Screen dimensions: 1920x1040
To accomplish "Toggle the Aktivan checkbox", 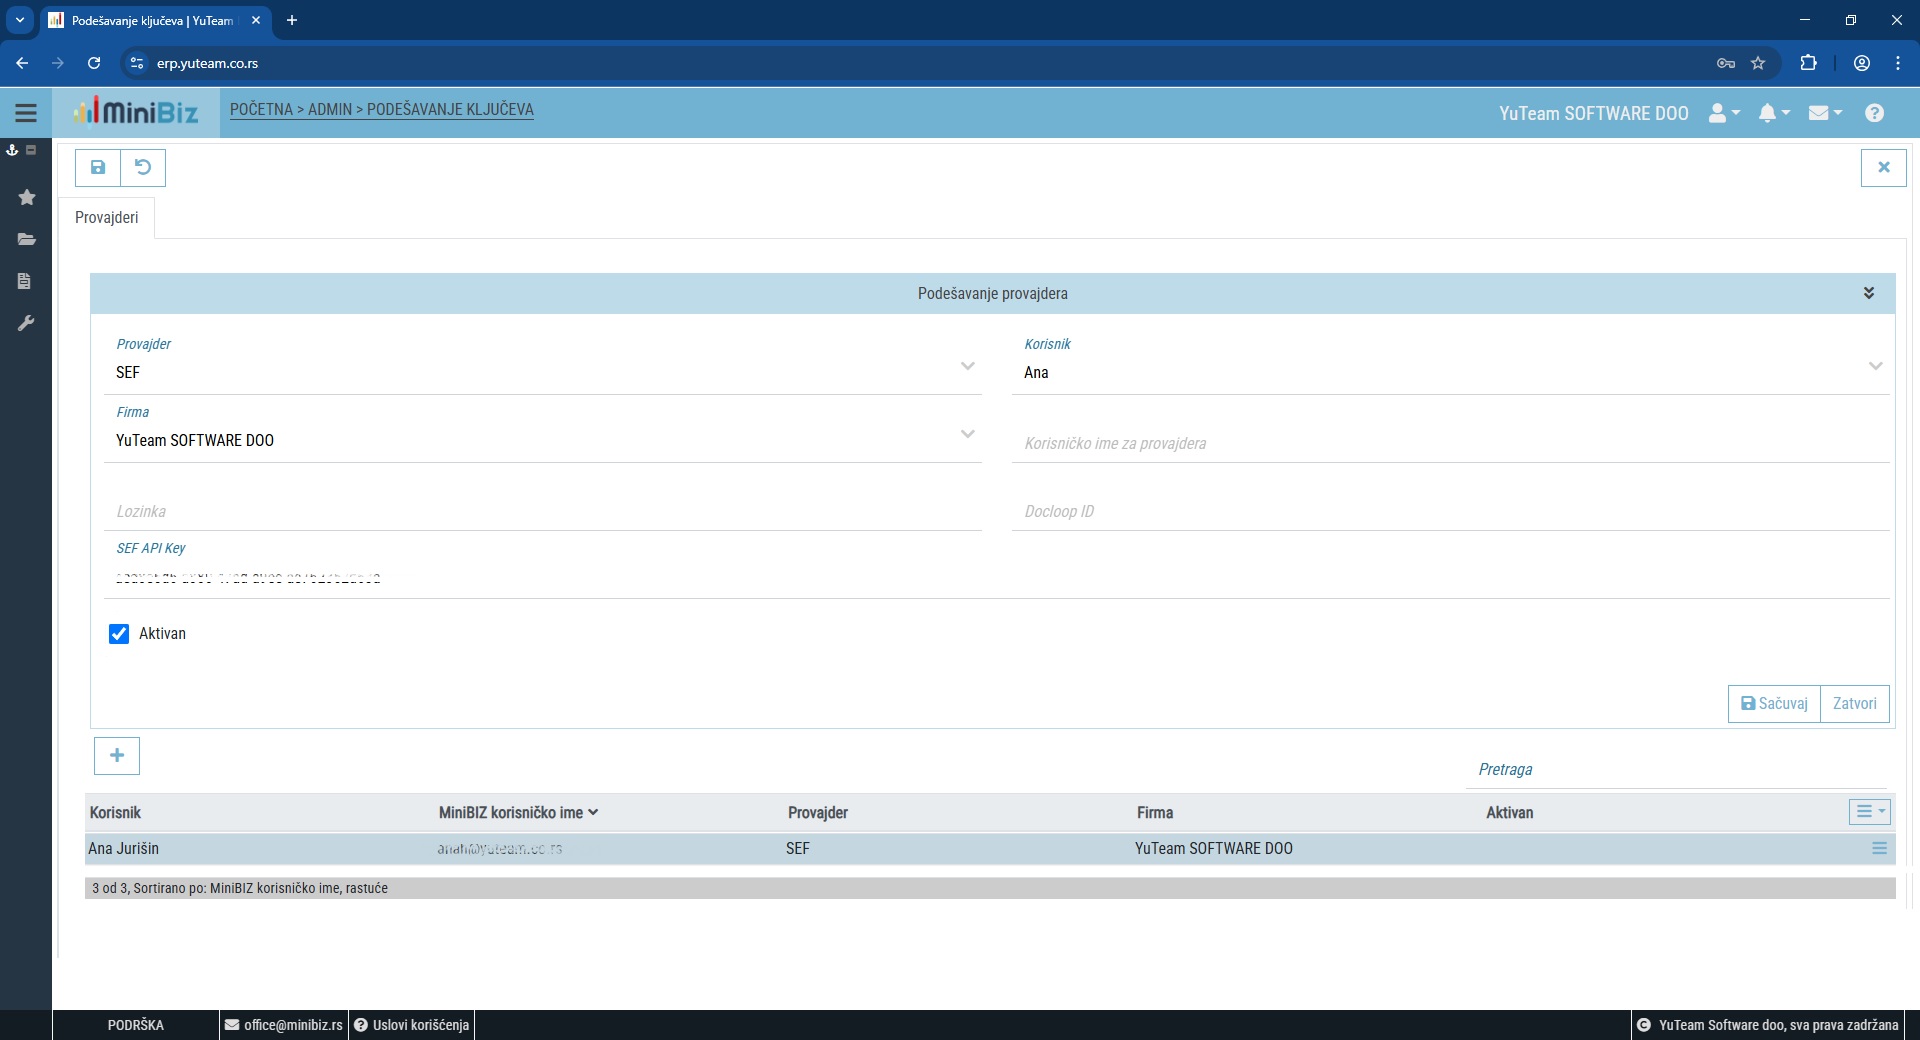I will 119,634.
